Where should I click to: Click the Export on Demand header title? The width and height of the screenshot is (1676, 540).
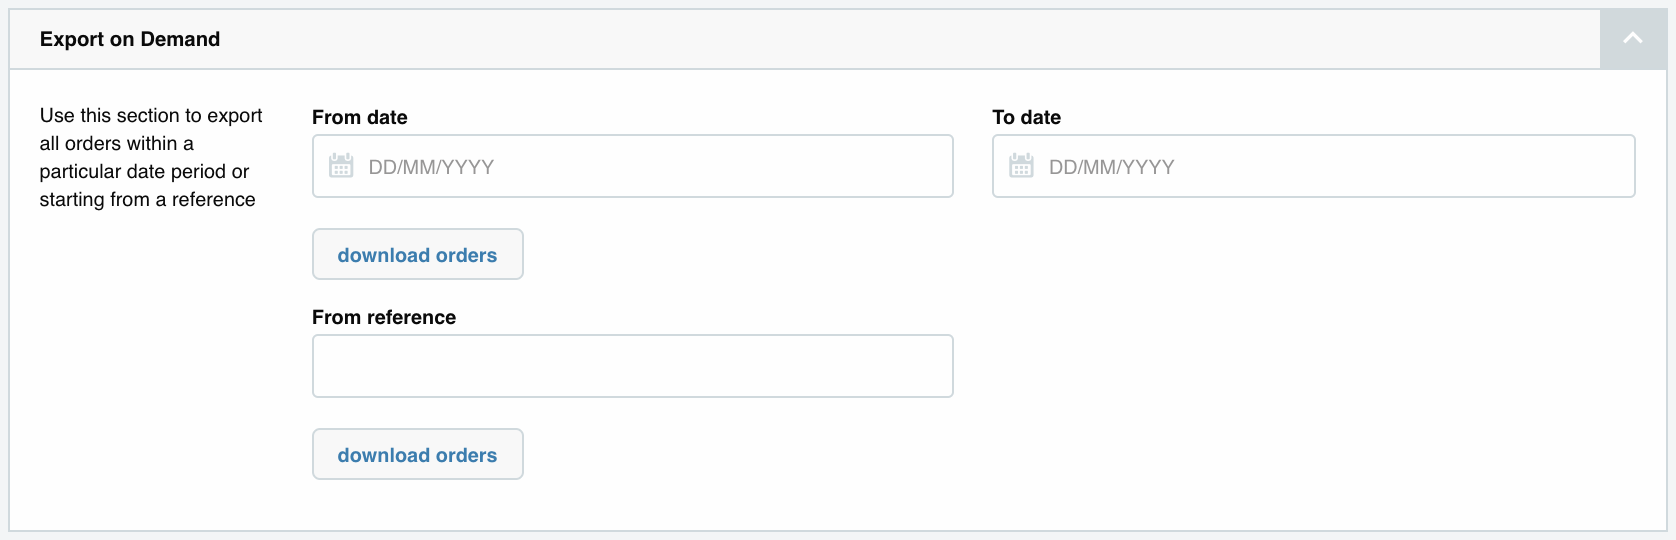(130, 39)
